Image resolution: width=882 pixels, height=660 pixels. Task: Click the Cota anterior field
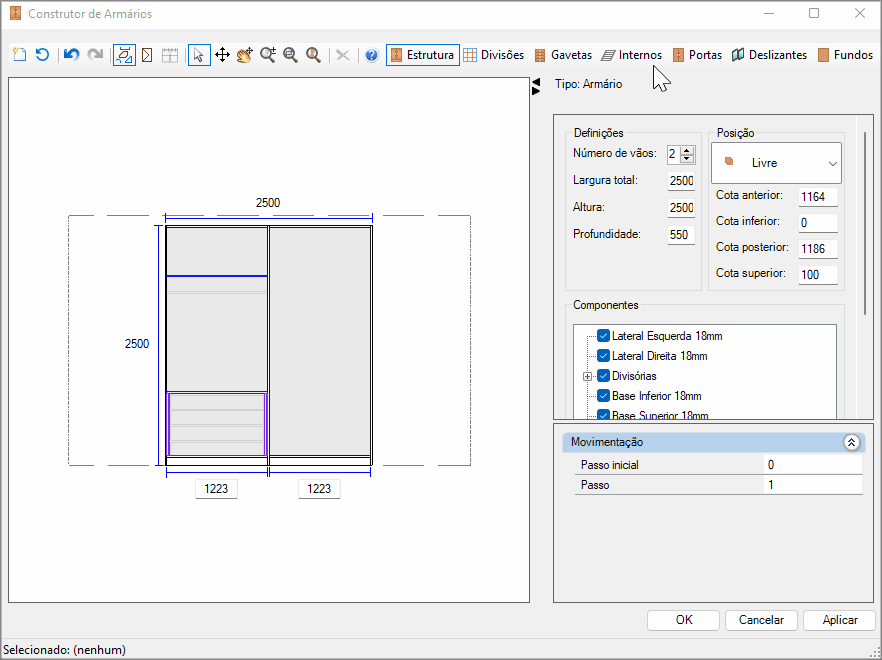tap(818, 197)
